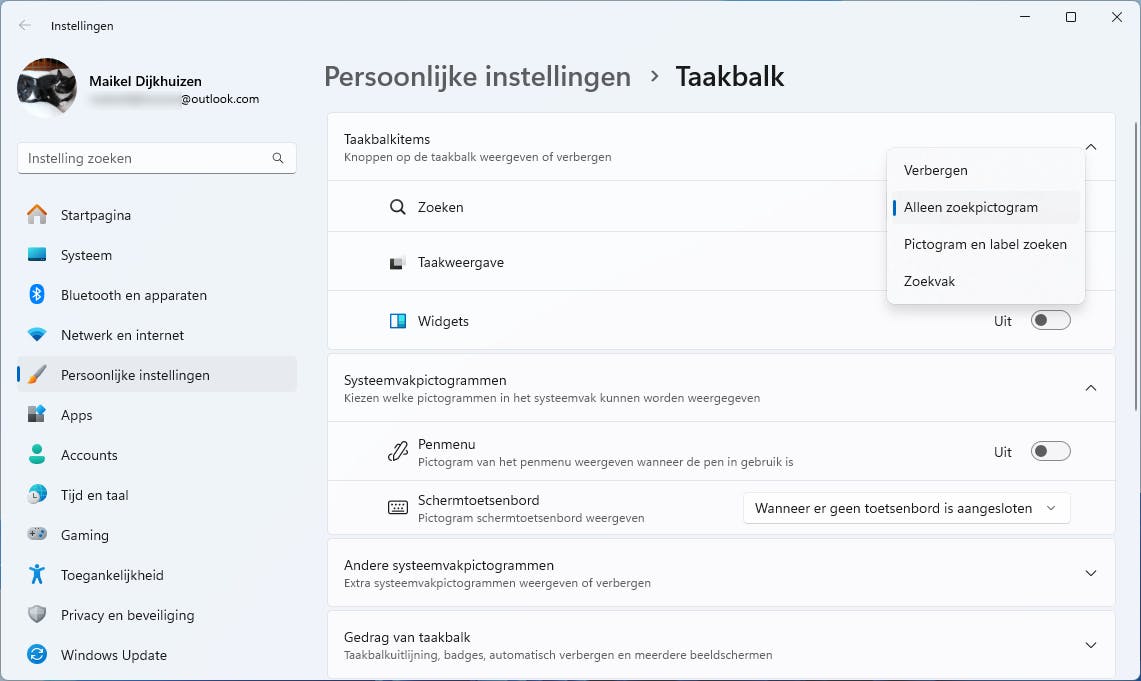Select the Zoekvak menu option
1141x681 pixels.
[930, 281]
